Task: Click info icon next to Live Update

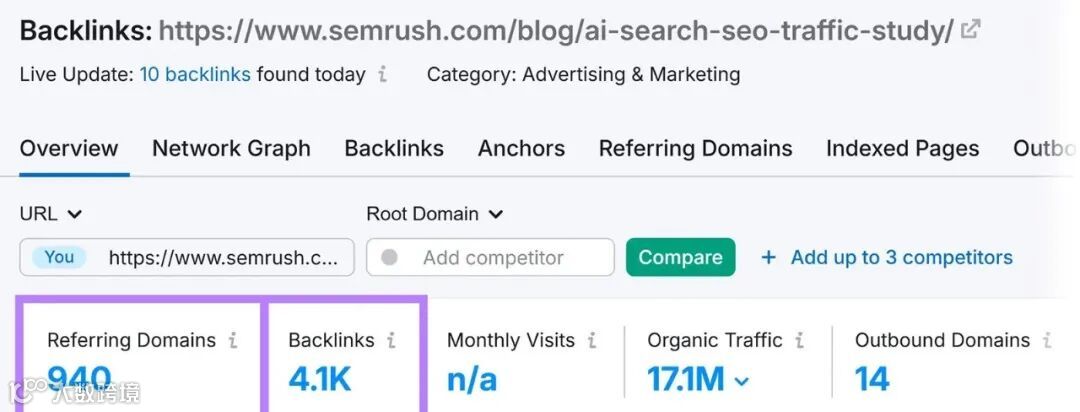Action: [x=383, y=75]
